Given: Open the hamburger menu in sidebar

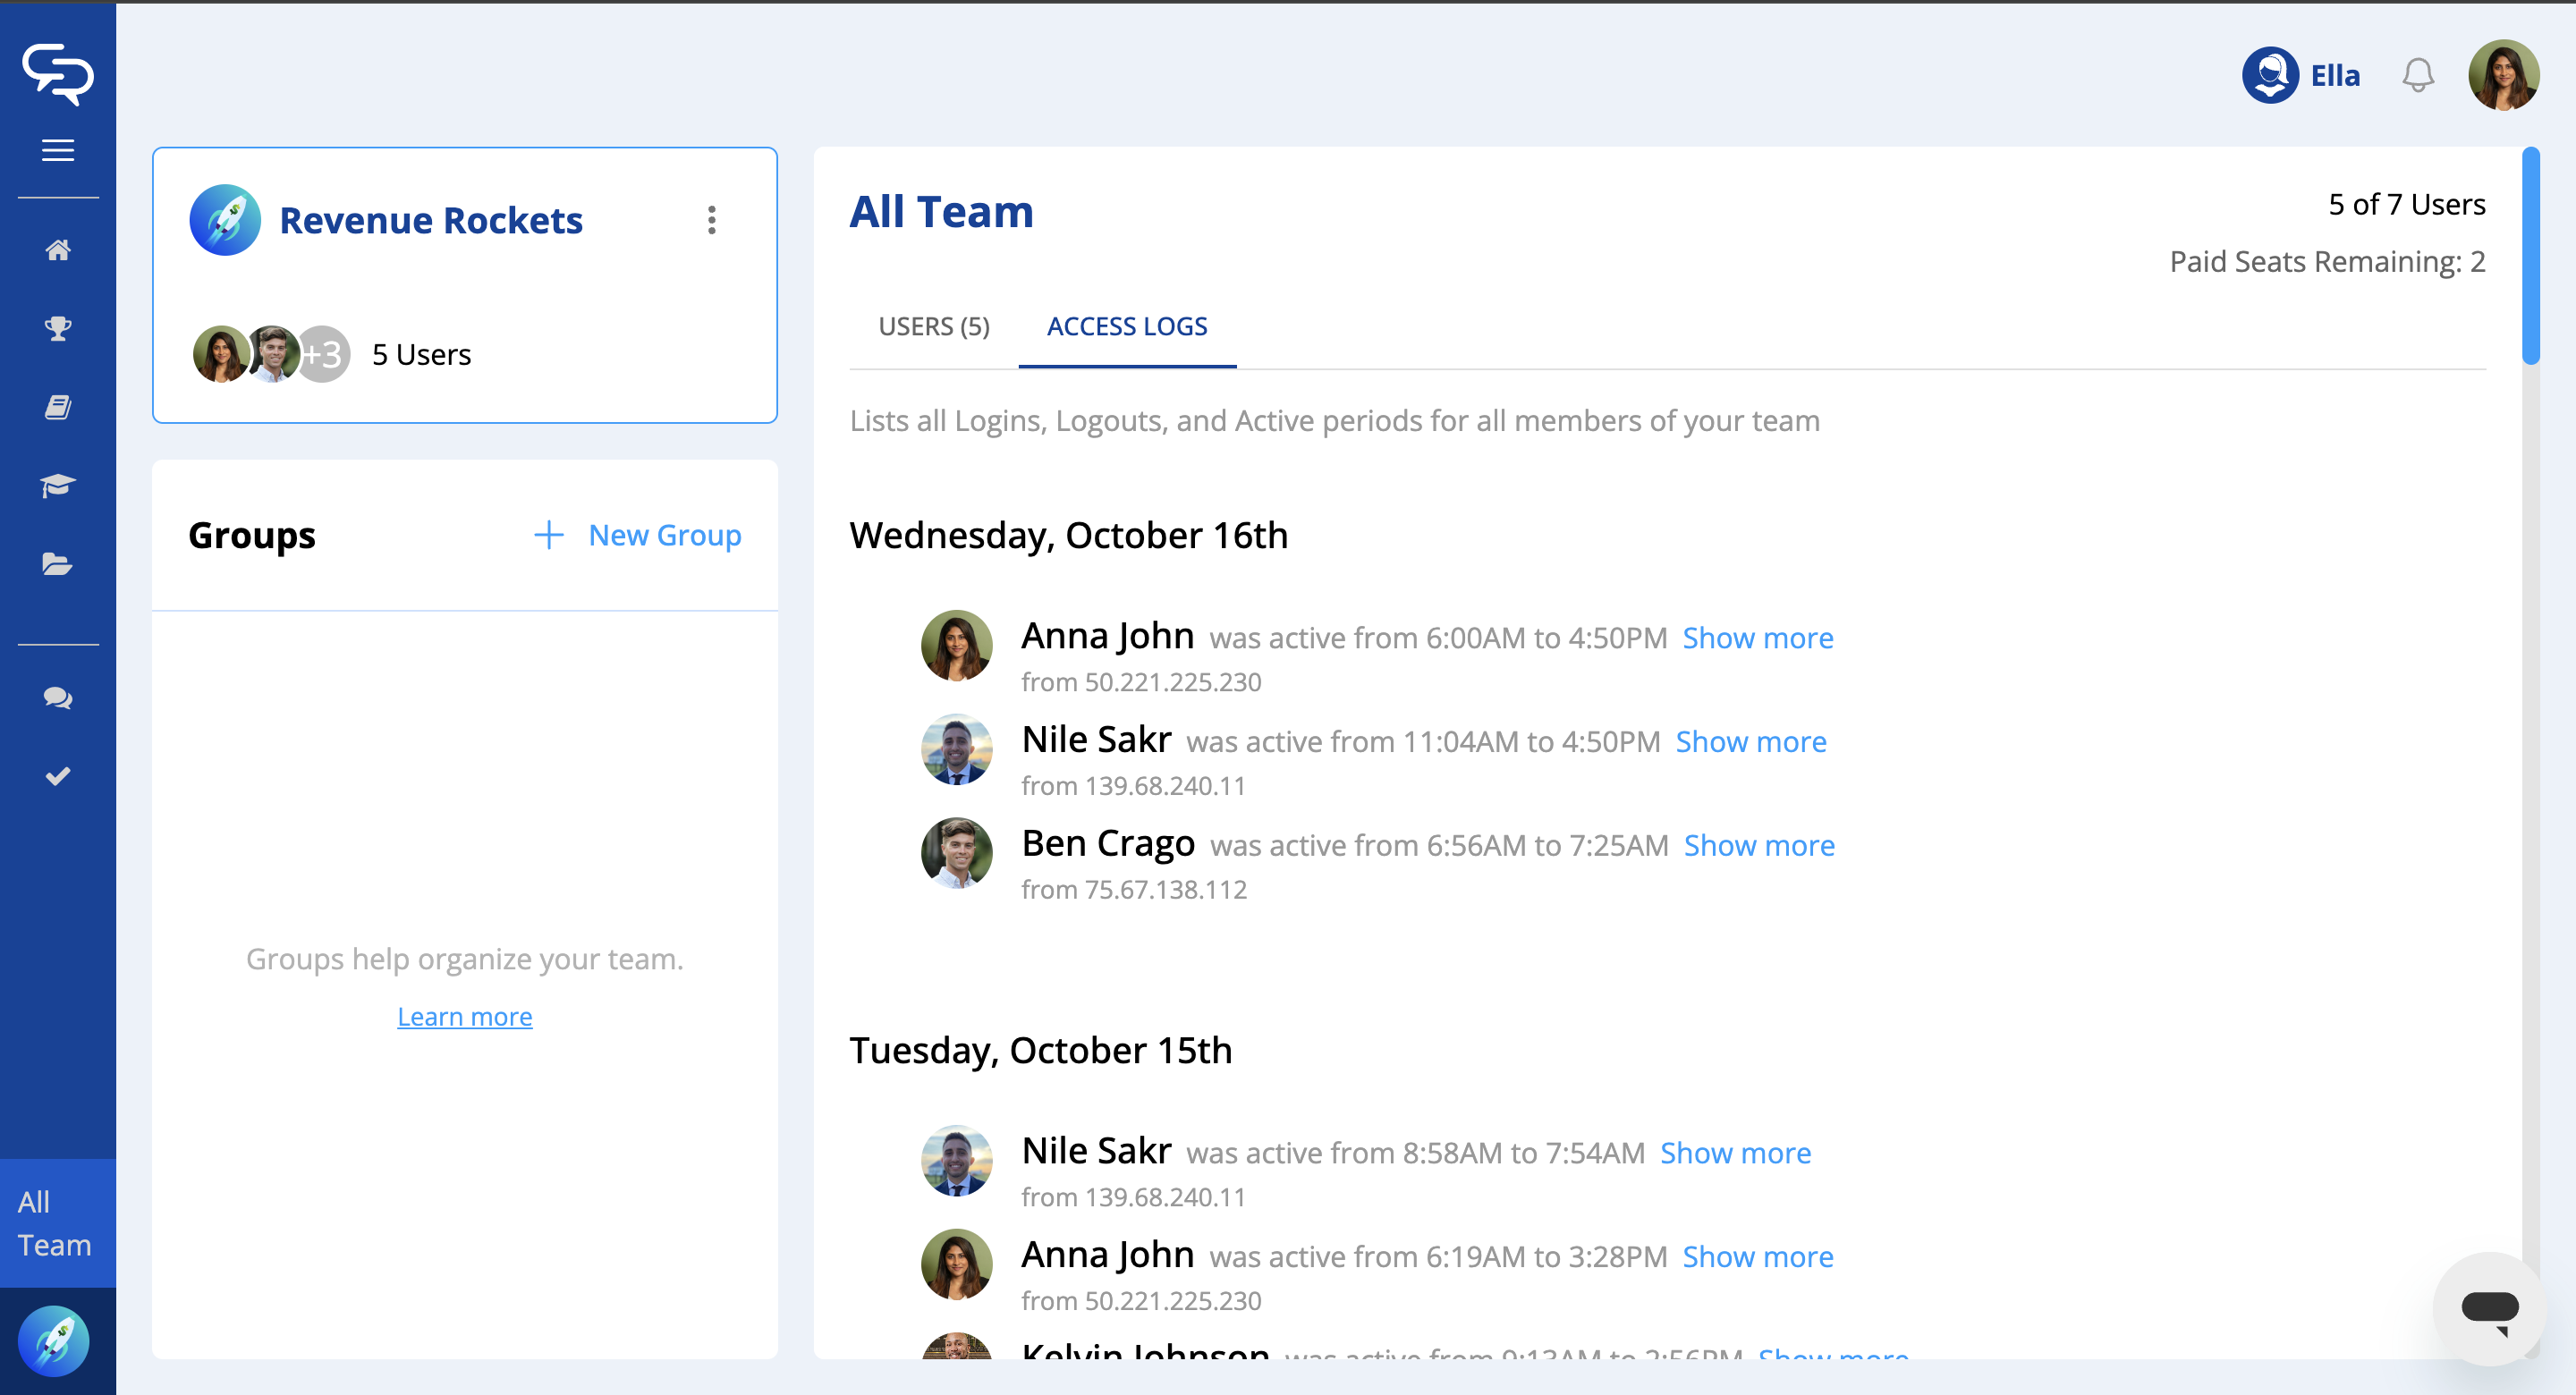Looking at the screenshot, I should pos(58,150).
